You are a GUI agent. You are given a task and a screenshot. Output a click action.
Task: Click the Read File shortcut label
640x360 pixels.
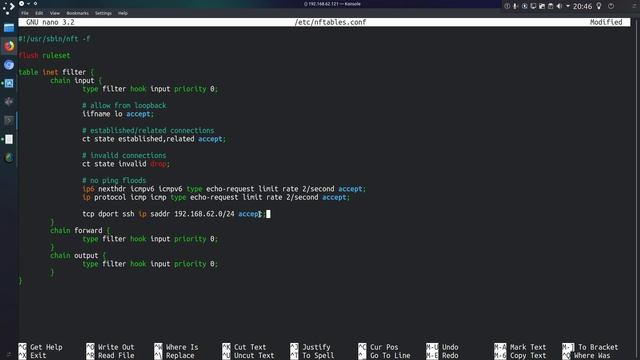(x=116, y=356)
